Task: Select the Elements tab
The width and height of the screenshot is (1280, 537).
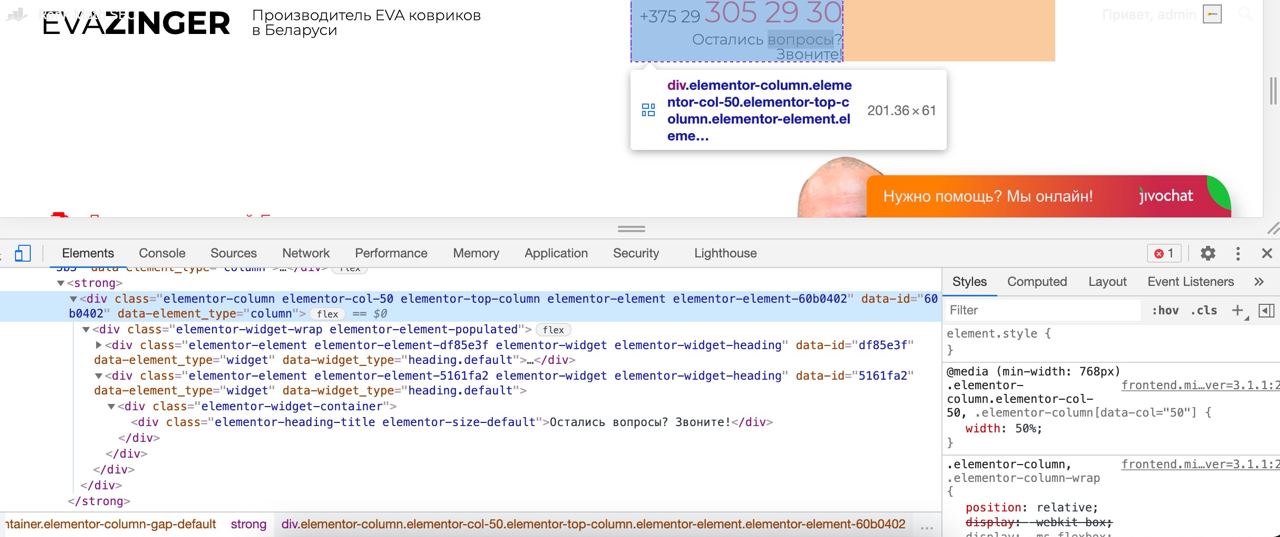Action: [x=88, y=253]
